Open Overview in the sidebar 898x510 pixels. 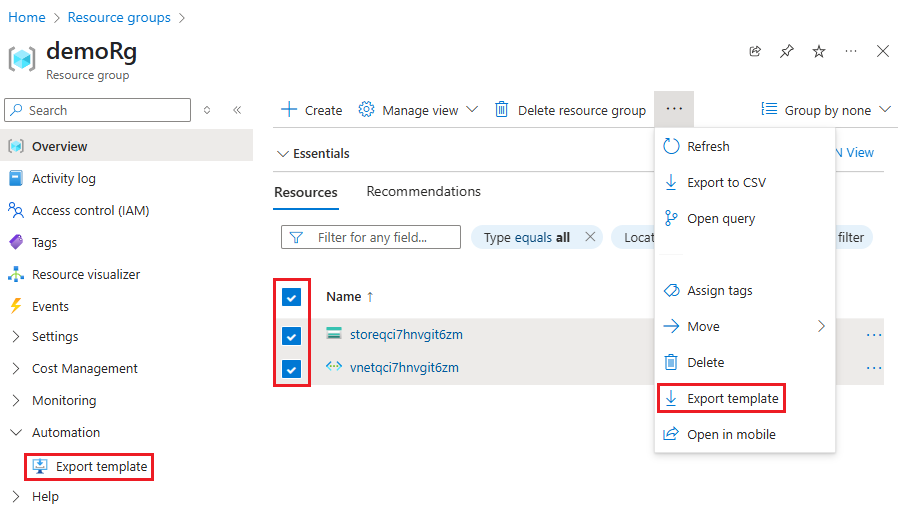[x=127, y=147]
